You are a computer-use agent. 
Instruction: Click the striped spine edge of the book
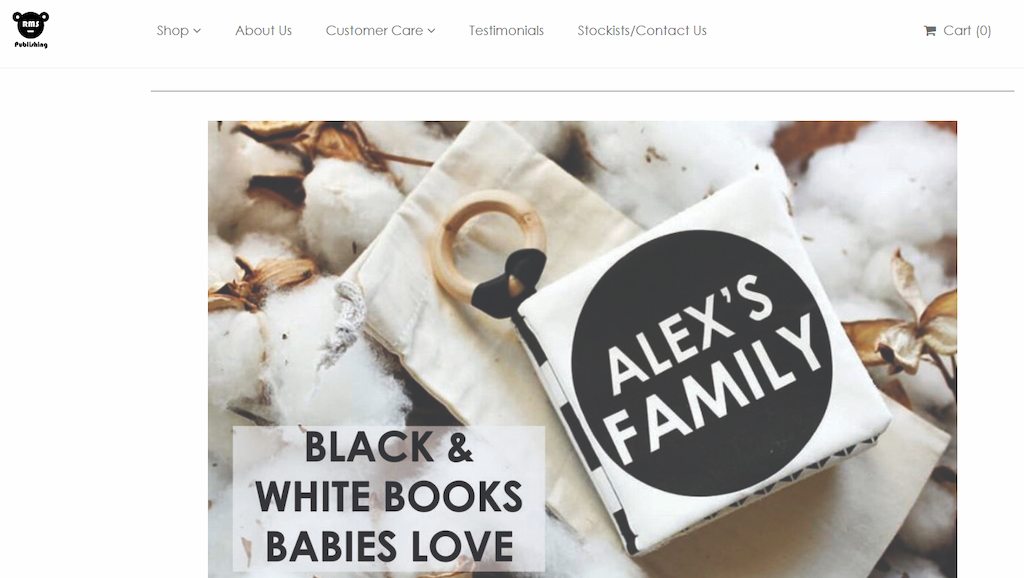(575, 431)
